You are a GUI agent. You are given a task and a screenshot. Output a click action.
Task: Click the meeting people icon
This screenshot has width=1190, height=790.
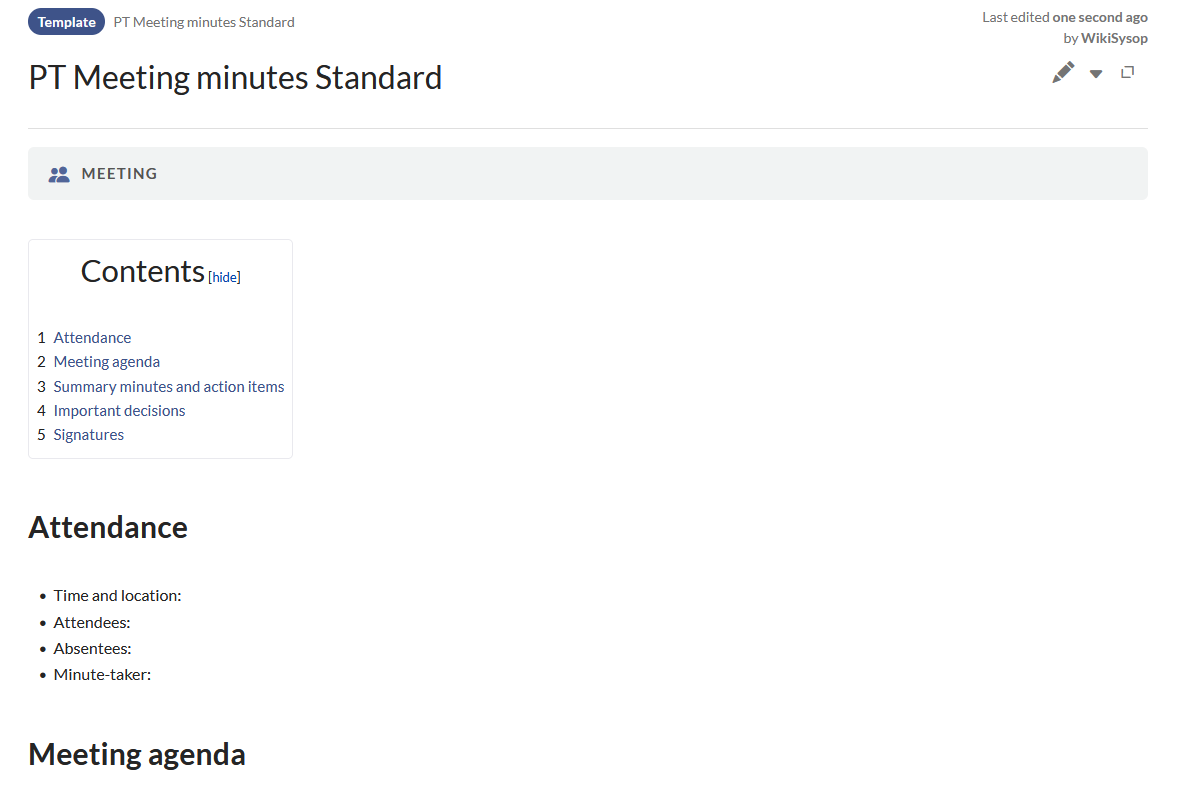point(59,174)
